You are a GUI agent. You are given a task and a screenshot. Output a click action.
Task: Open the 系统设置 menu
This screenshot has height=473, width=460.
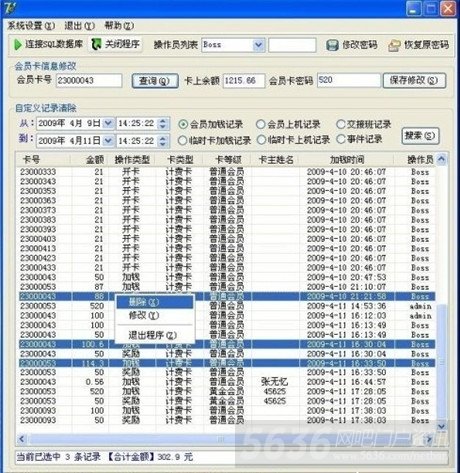pos(31,26)
